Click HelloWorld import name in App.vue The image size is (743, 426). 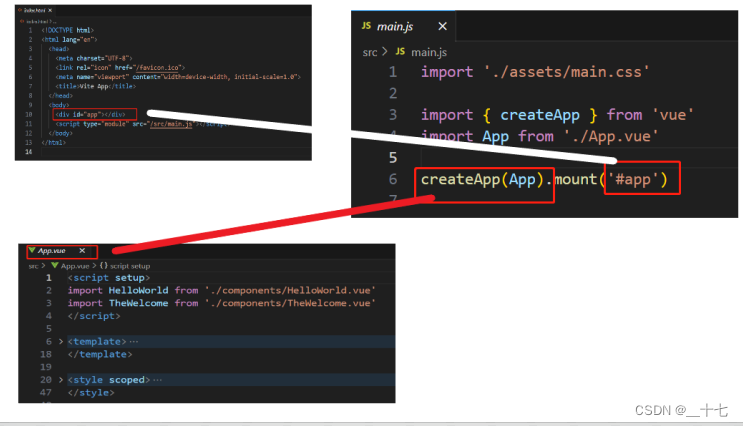138,290
